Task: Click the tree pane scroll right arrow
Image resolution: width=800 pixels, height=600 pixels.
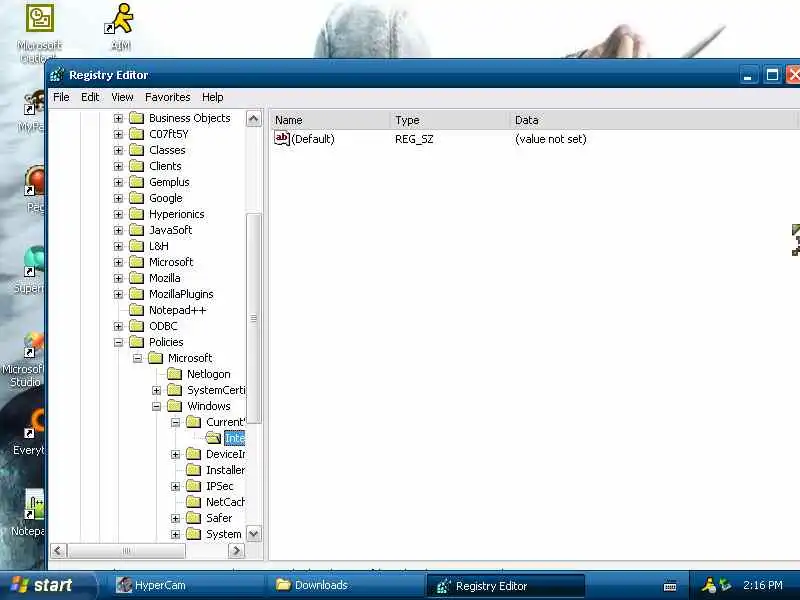Action: pos(236,551)
